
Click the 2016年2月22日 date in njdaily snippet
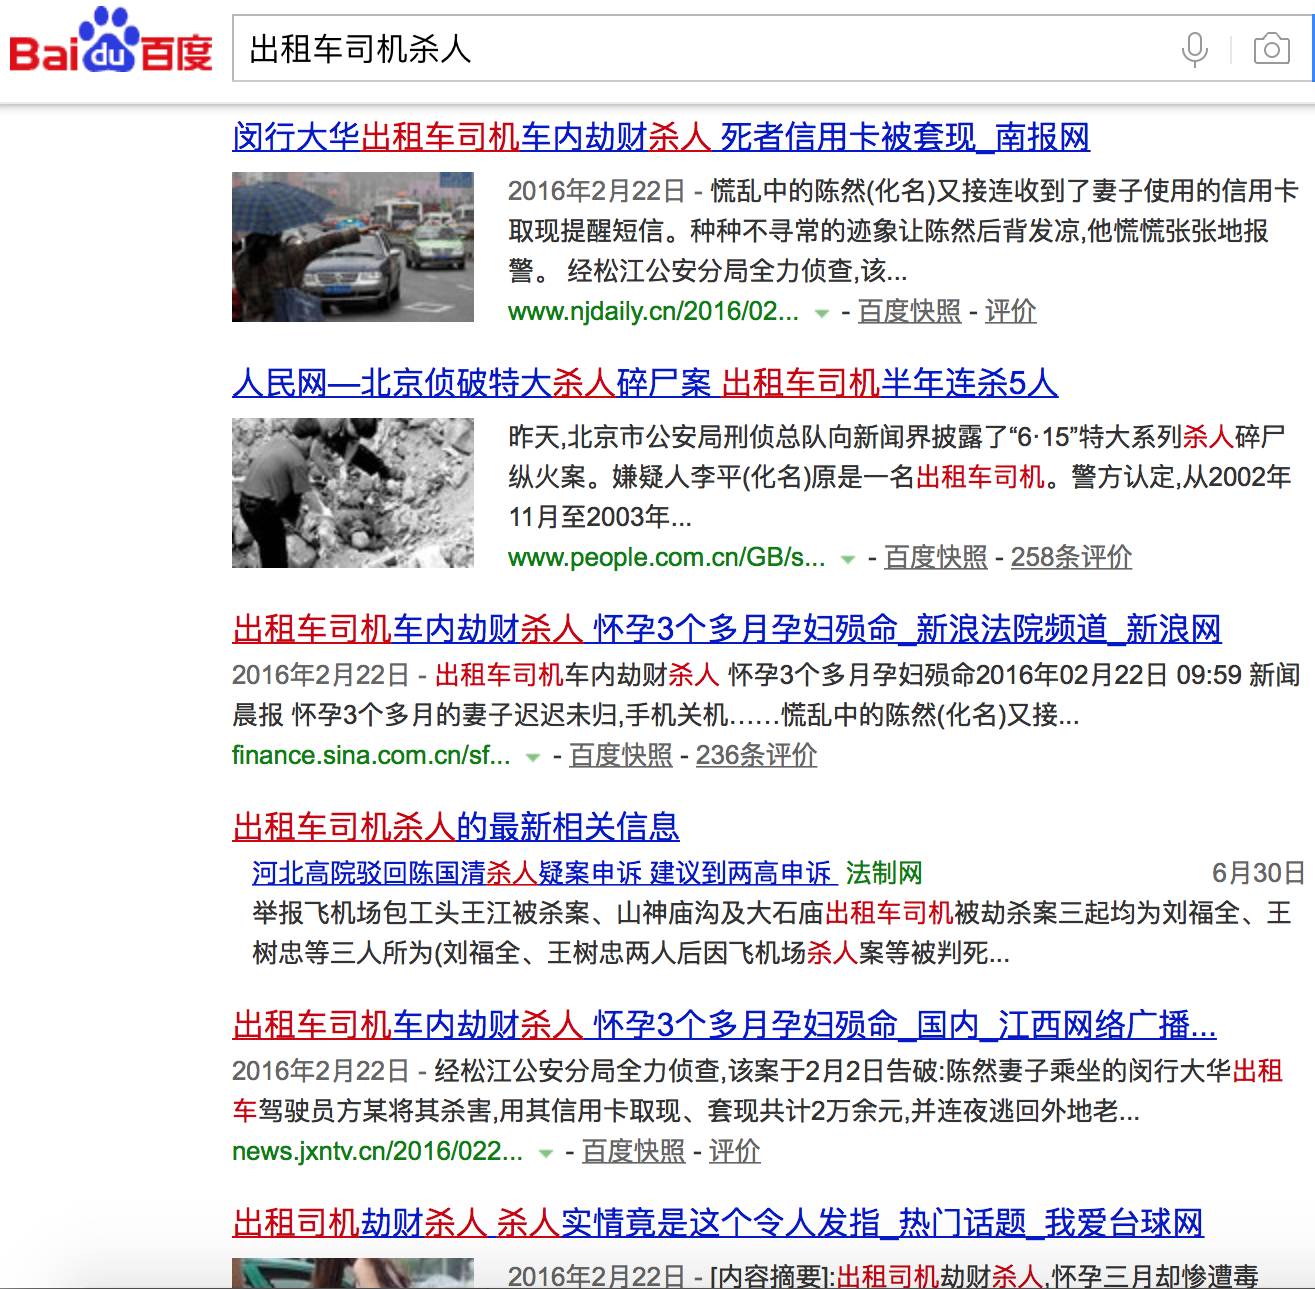[597, 191]
